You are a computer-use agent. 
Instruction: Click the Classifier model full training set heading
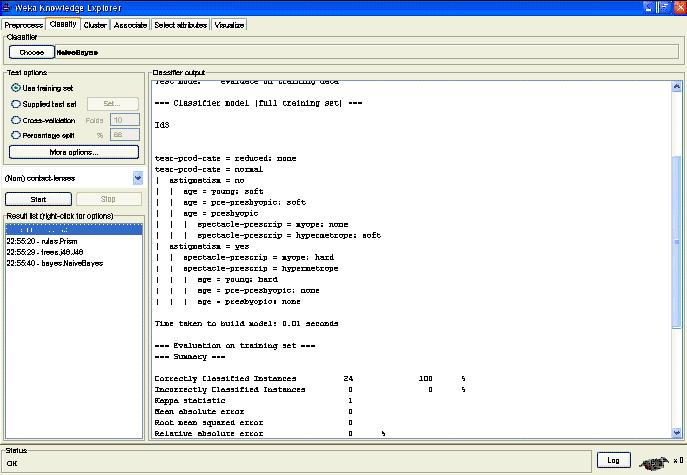pyautogui.click(x=258, y=103)
